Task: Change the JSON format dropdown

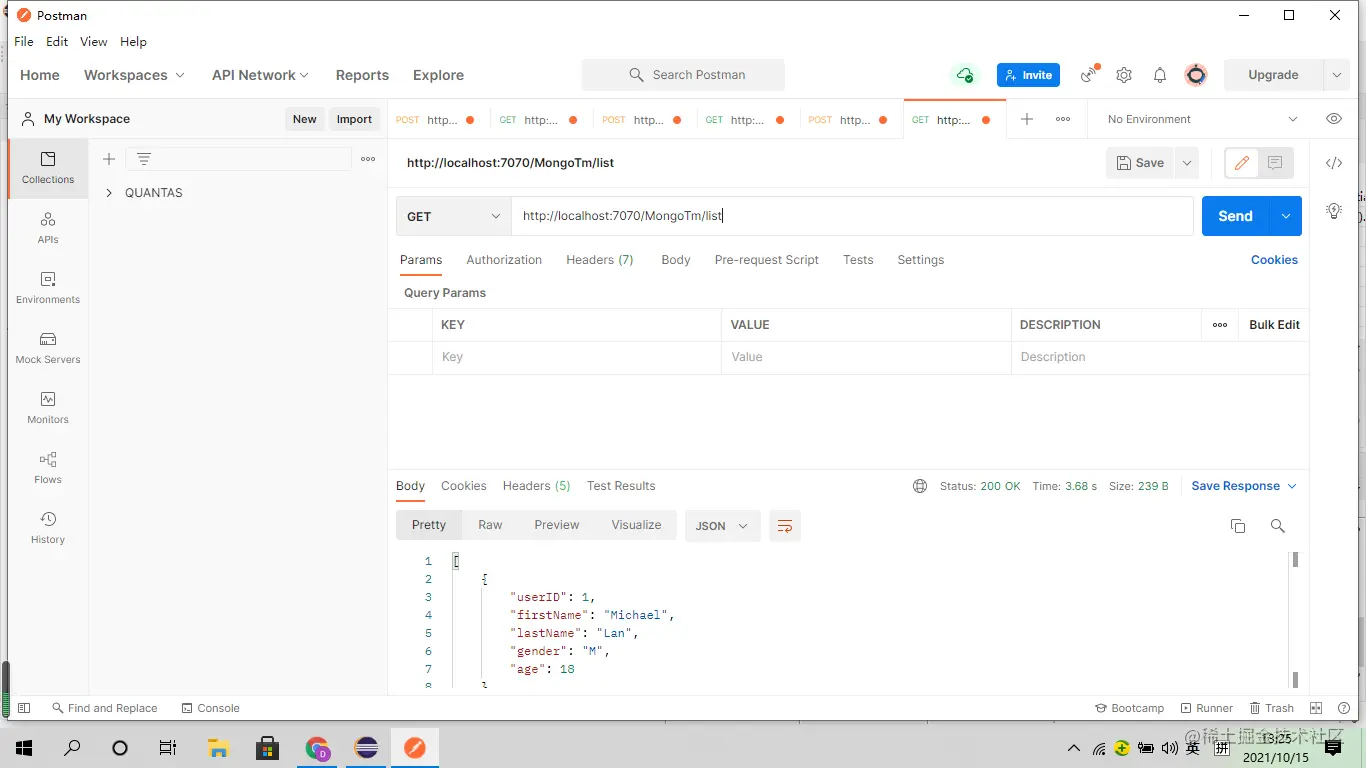Action: 722,526
